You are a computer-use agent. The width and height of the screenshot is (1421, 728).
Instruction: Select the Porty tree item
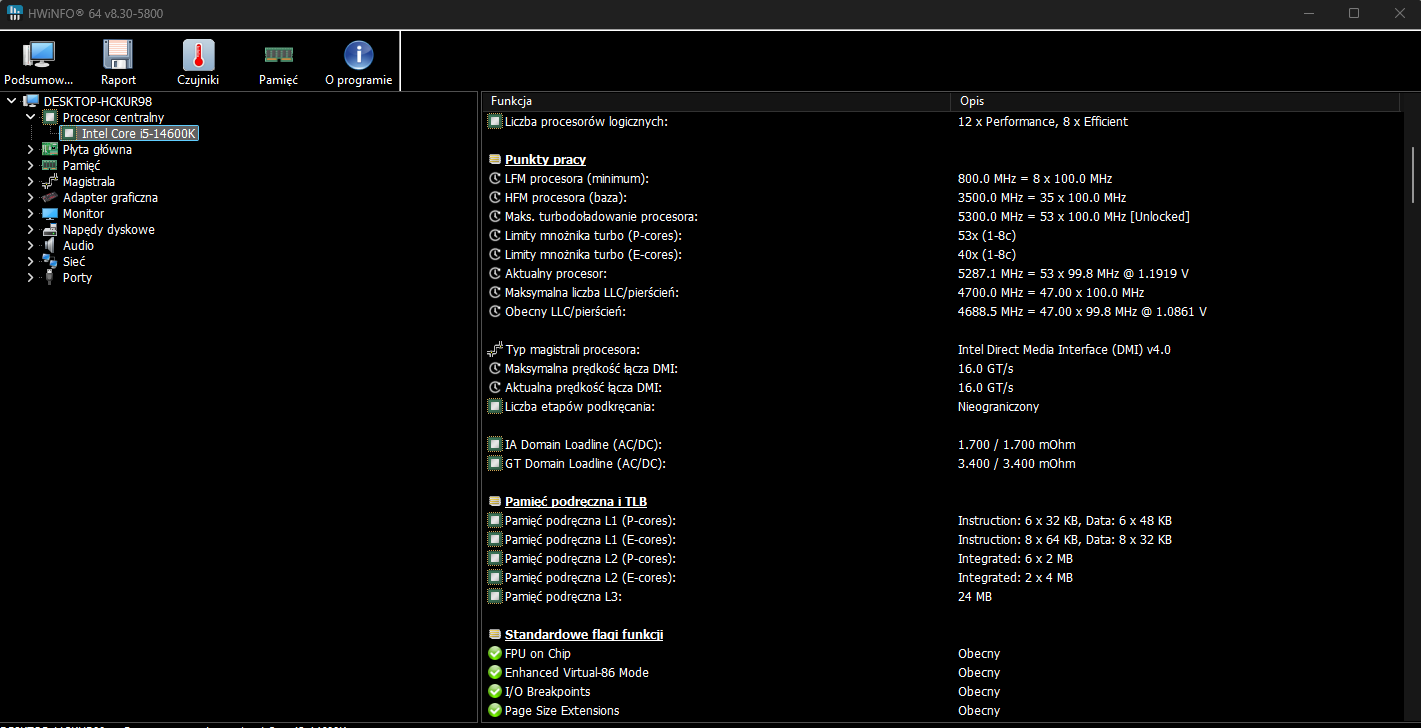(77, 278)
